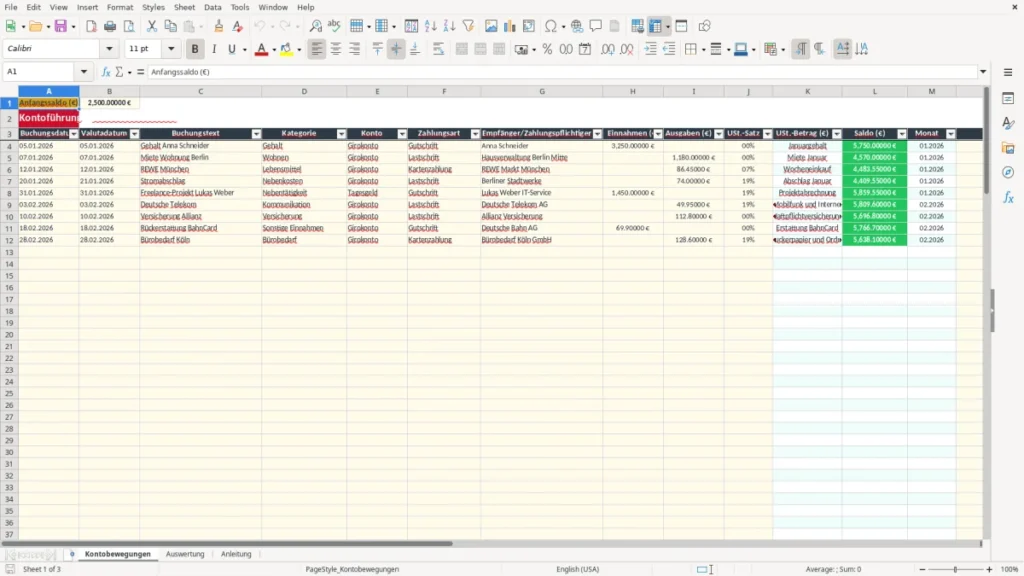Image resolution: width=1024 pixels, height=576 pixels.
Task: Center text horizontally
Action: tap(336, 49)
